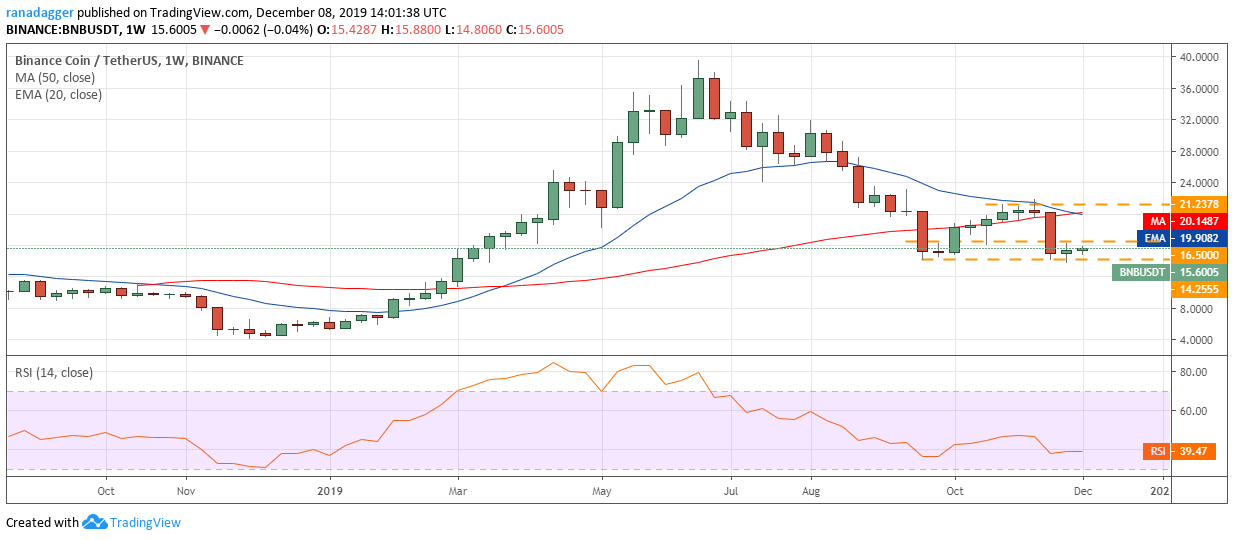Click the 2019 label on the time axis

pos(329,491)
